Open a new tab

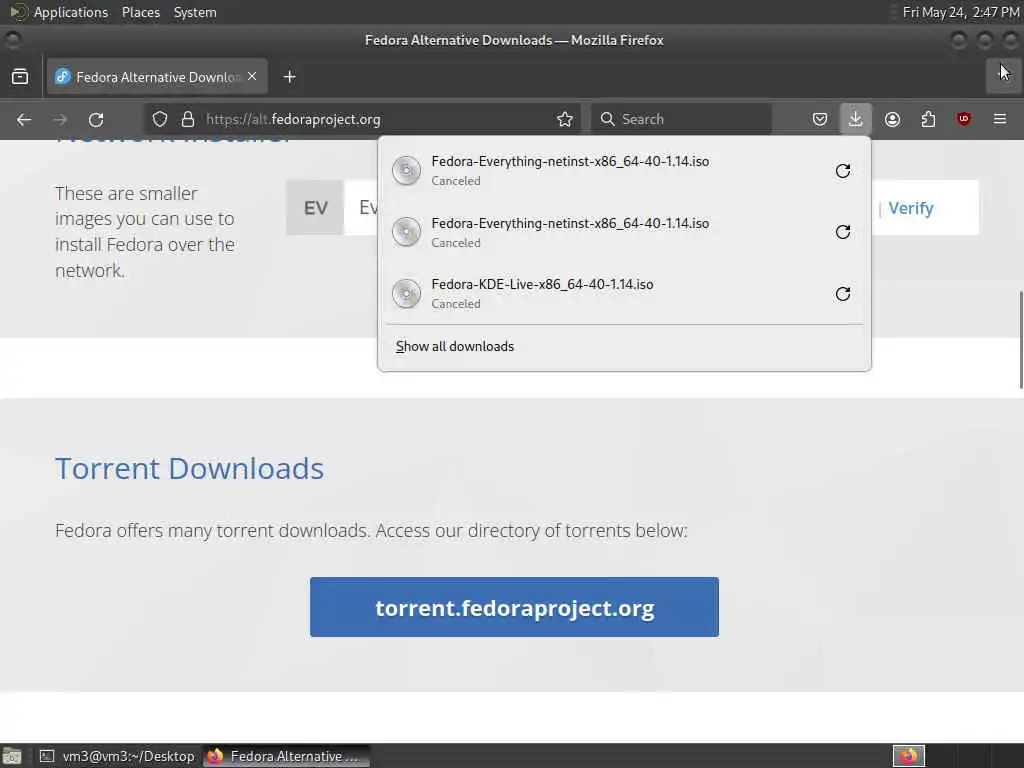(x=289, y=77)
